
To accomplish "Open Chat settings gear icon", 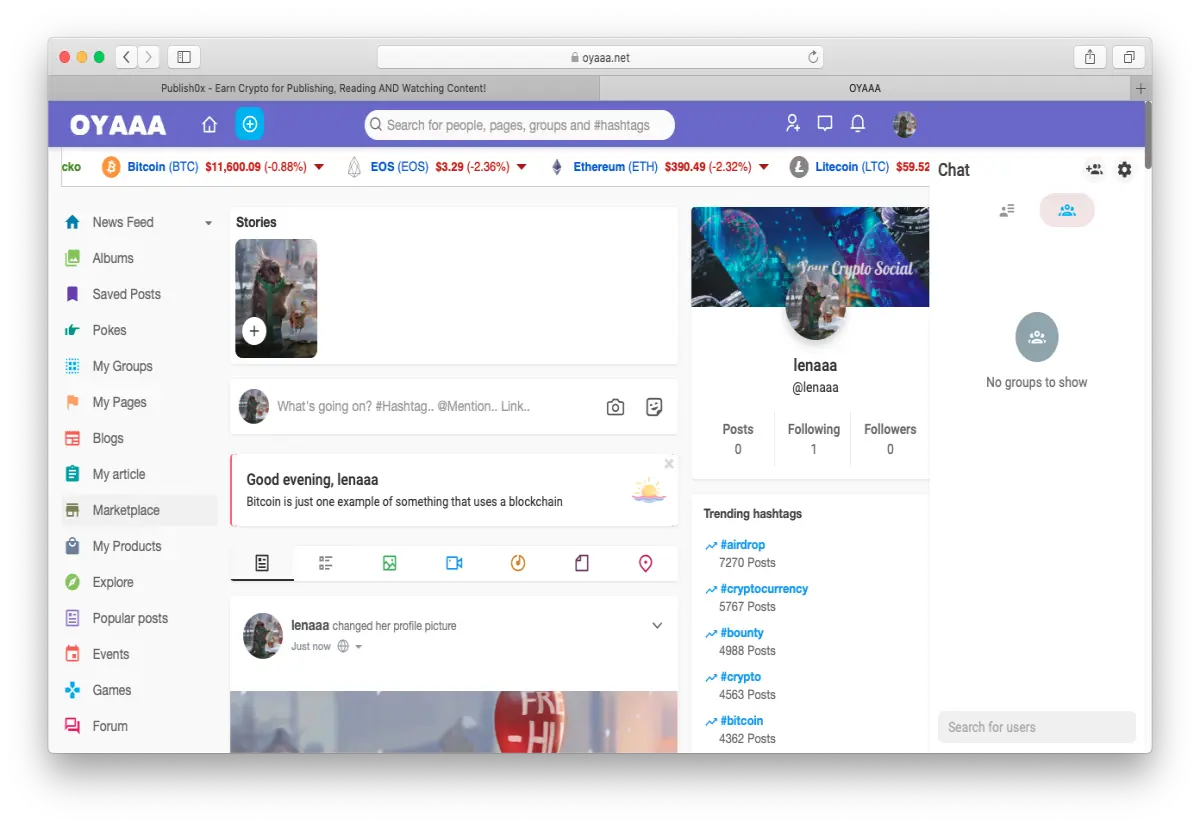I will click(1125, 170).
